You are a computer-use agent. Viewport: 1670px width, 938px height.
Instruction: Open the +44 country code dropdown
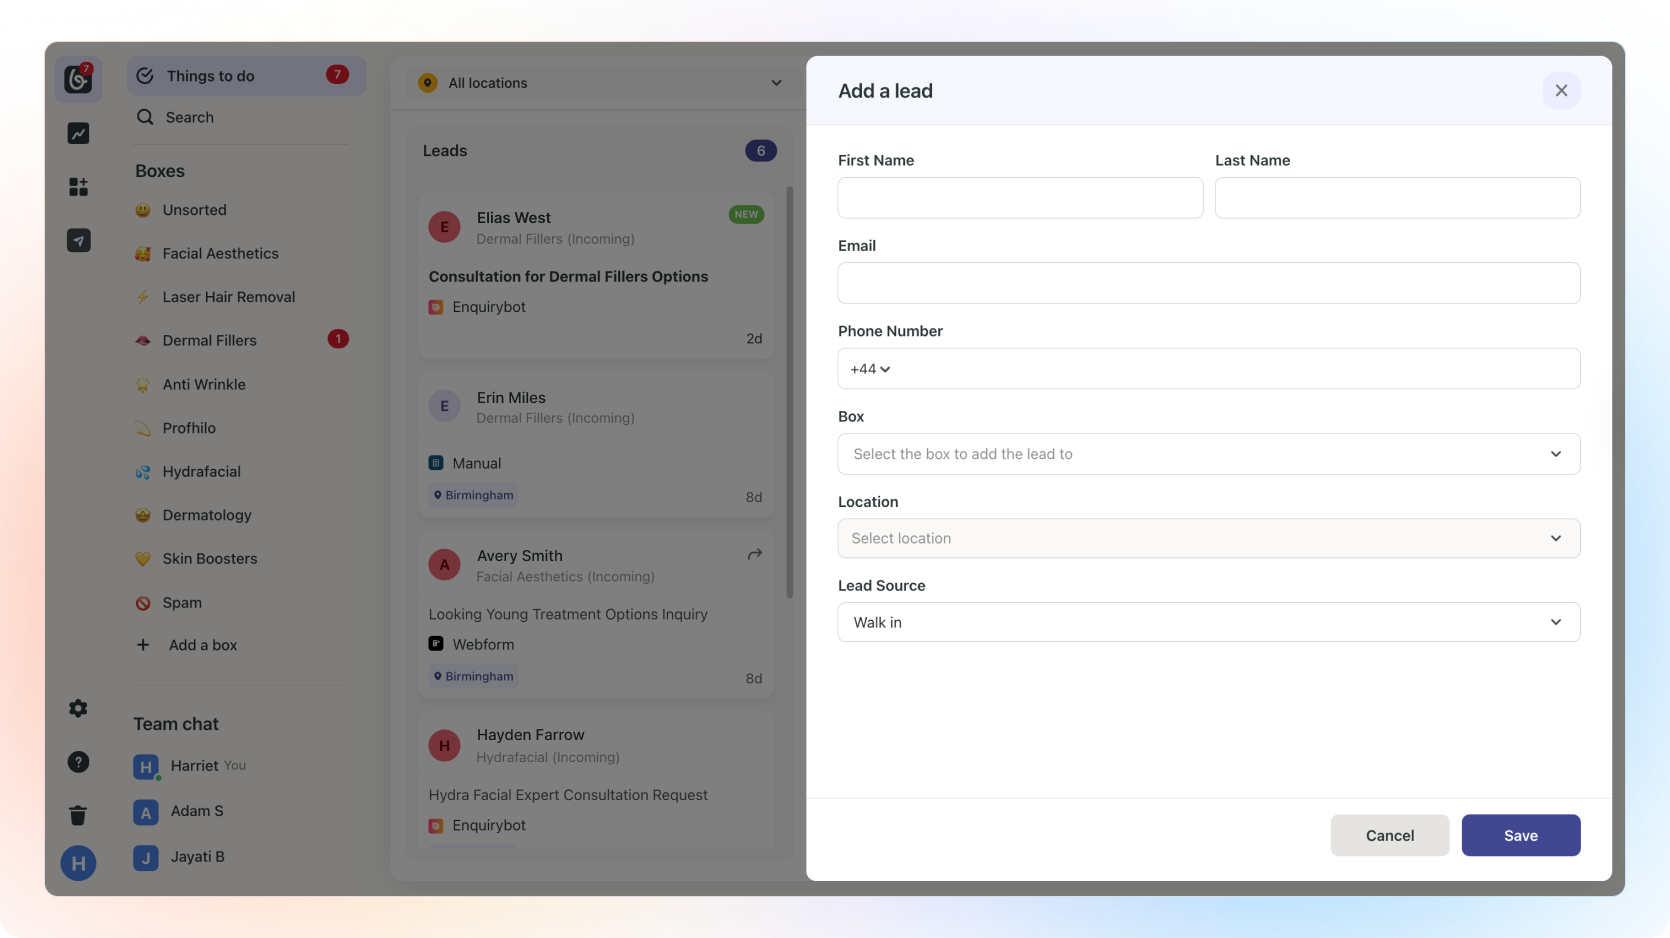(x=870, y=369)
